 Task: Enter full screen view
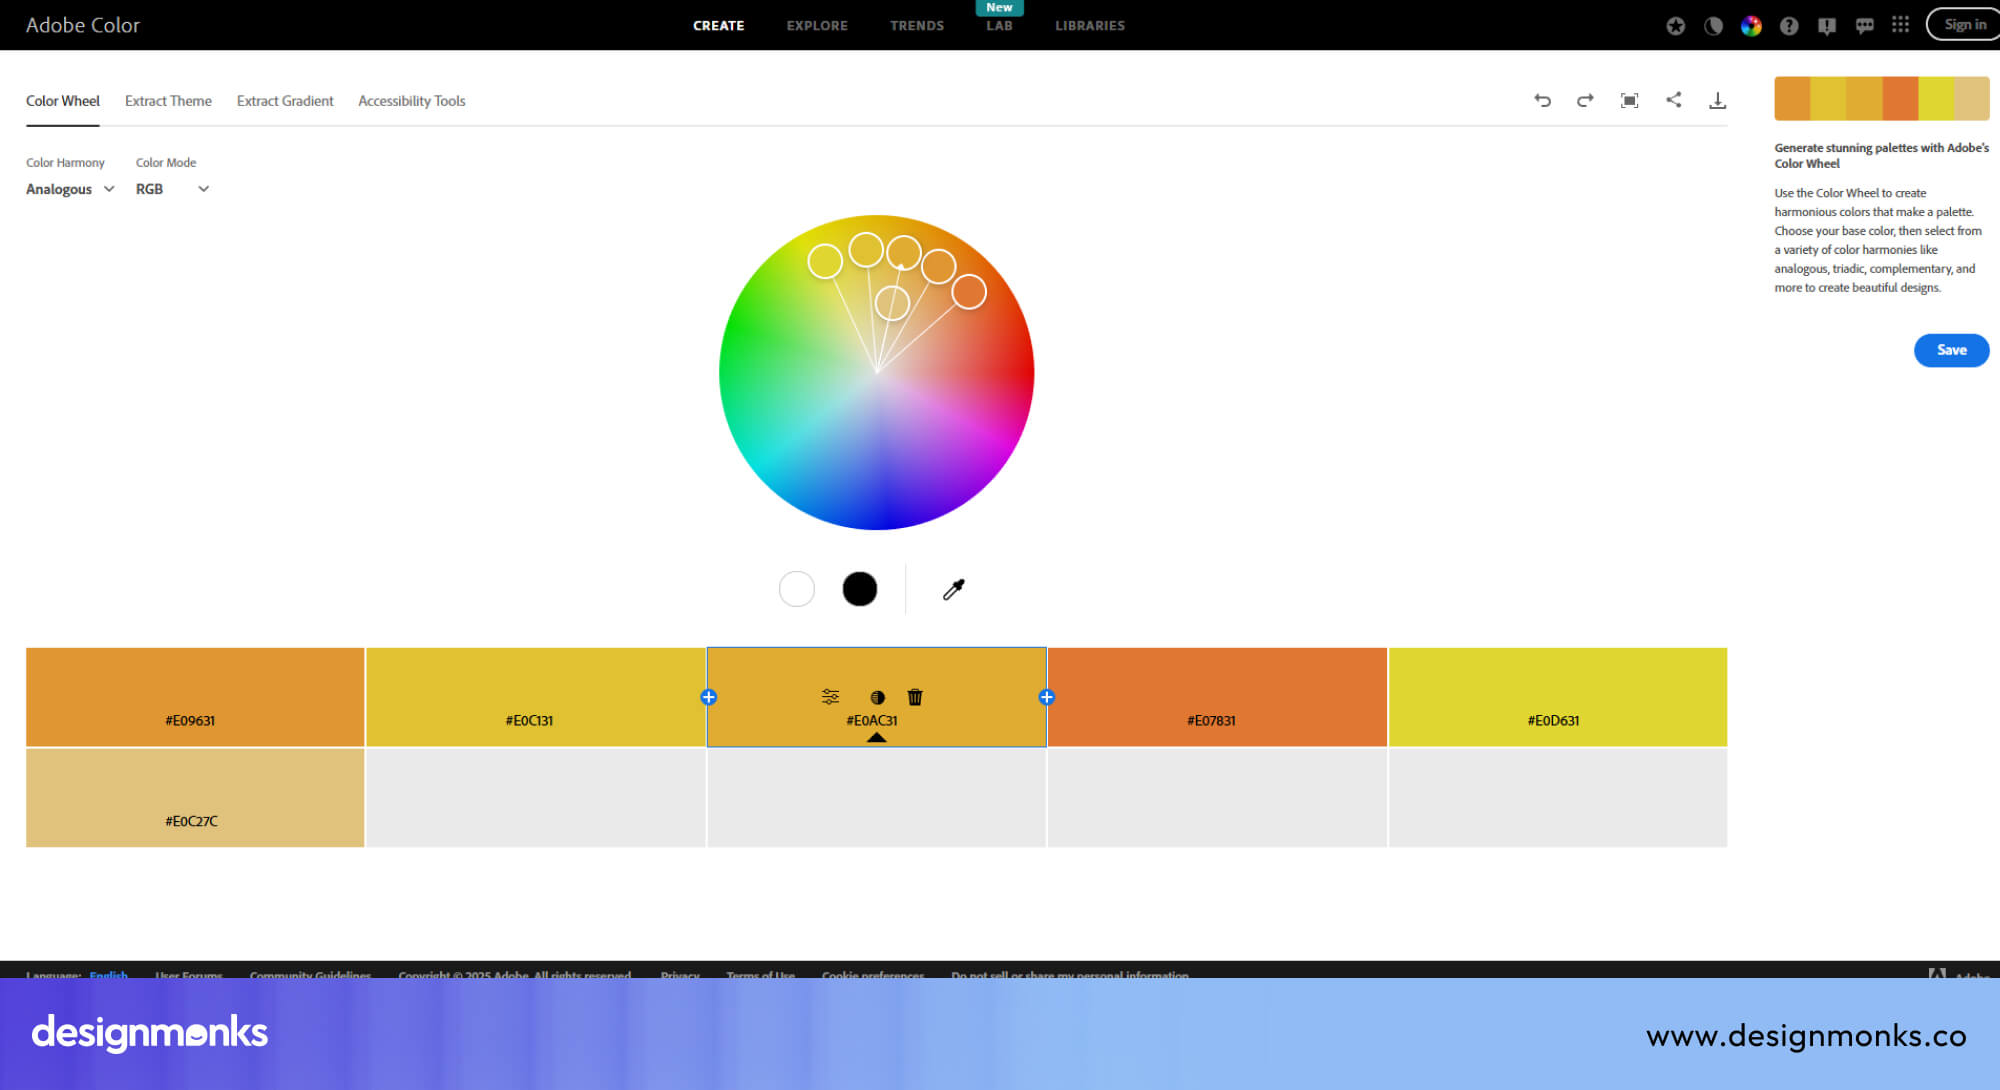coord(1629,100)
